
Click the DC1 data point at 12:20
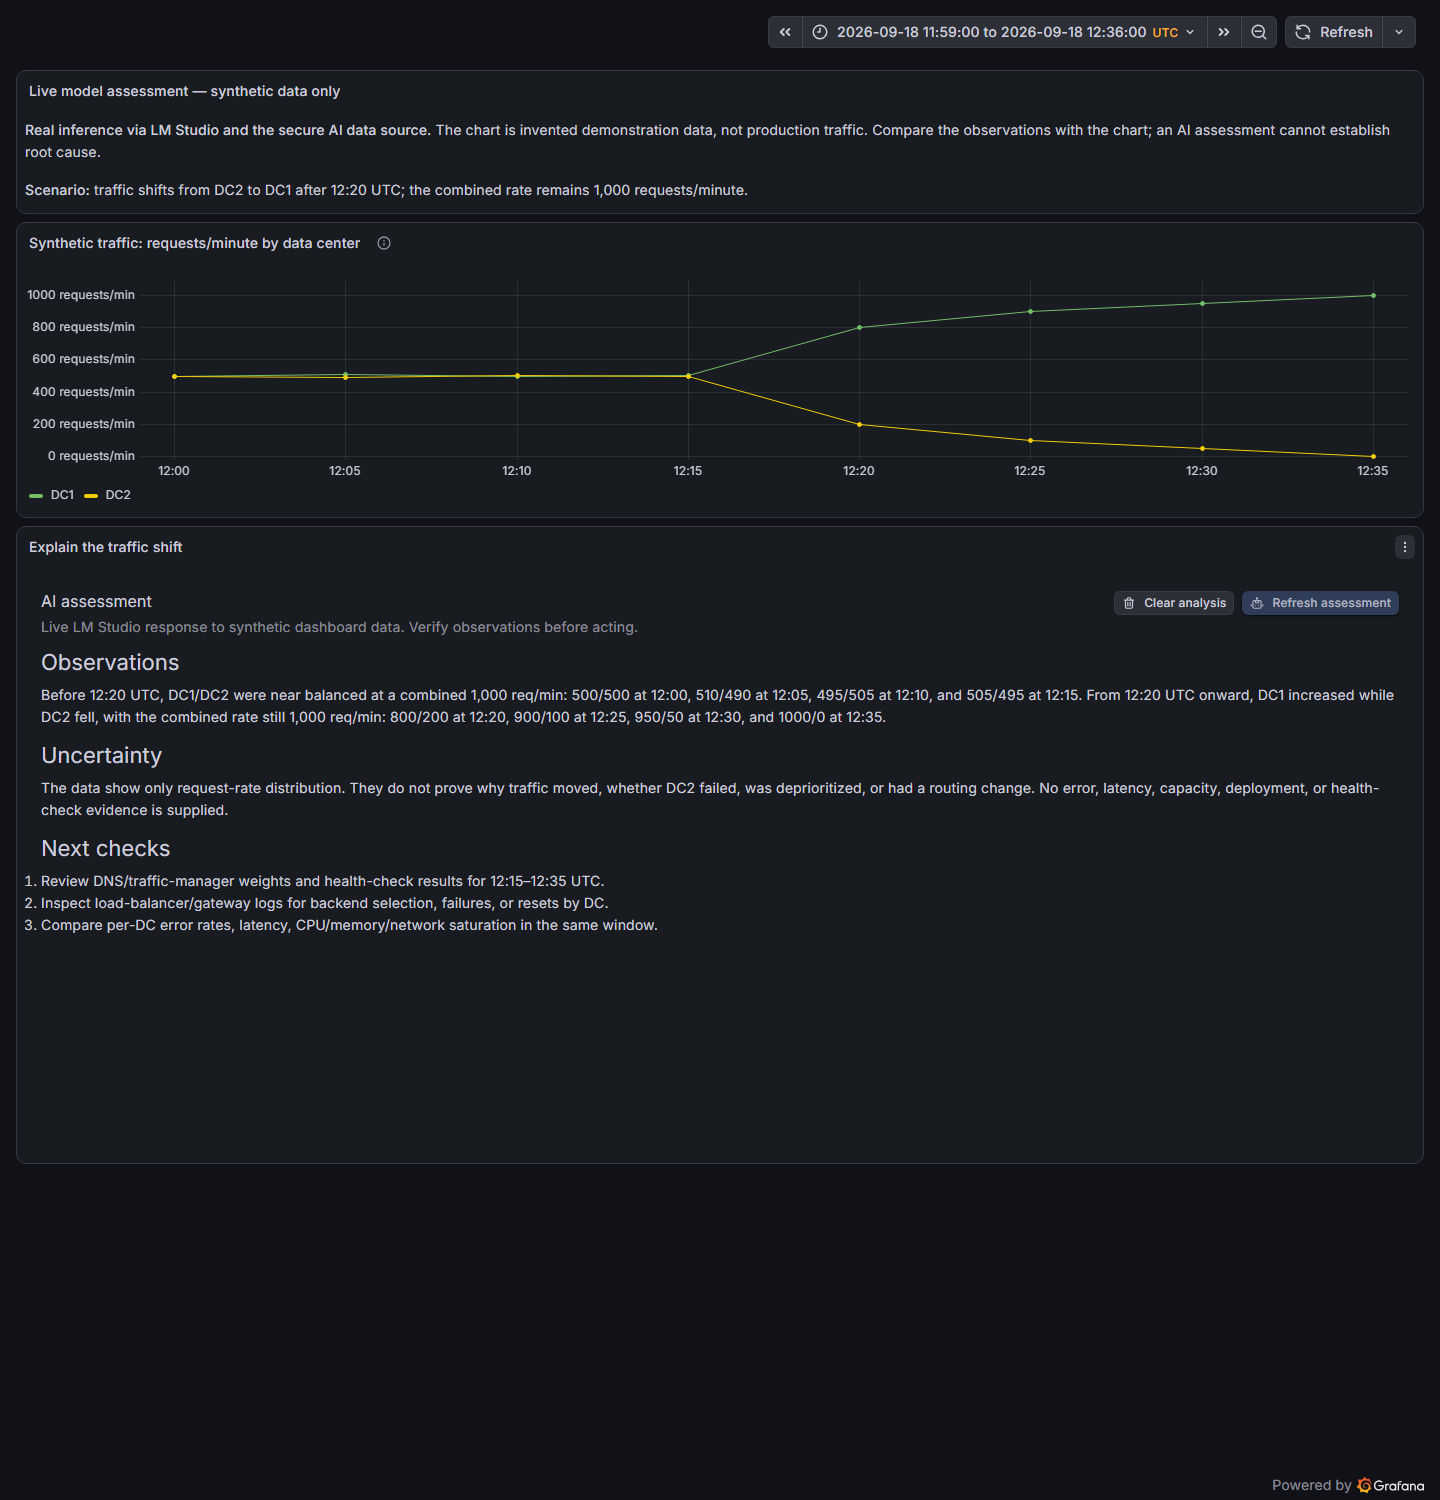coord(859,327)
